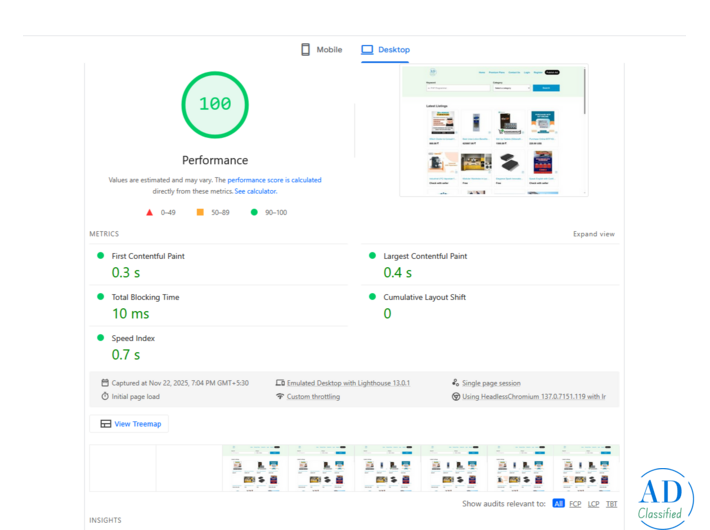Viewport: 710px width, 530px height.
Task: Click the green dot beside First Contentful Paint
Action: [101, 255]
